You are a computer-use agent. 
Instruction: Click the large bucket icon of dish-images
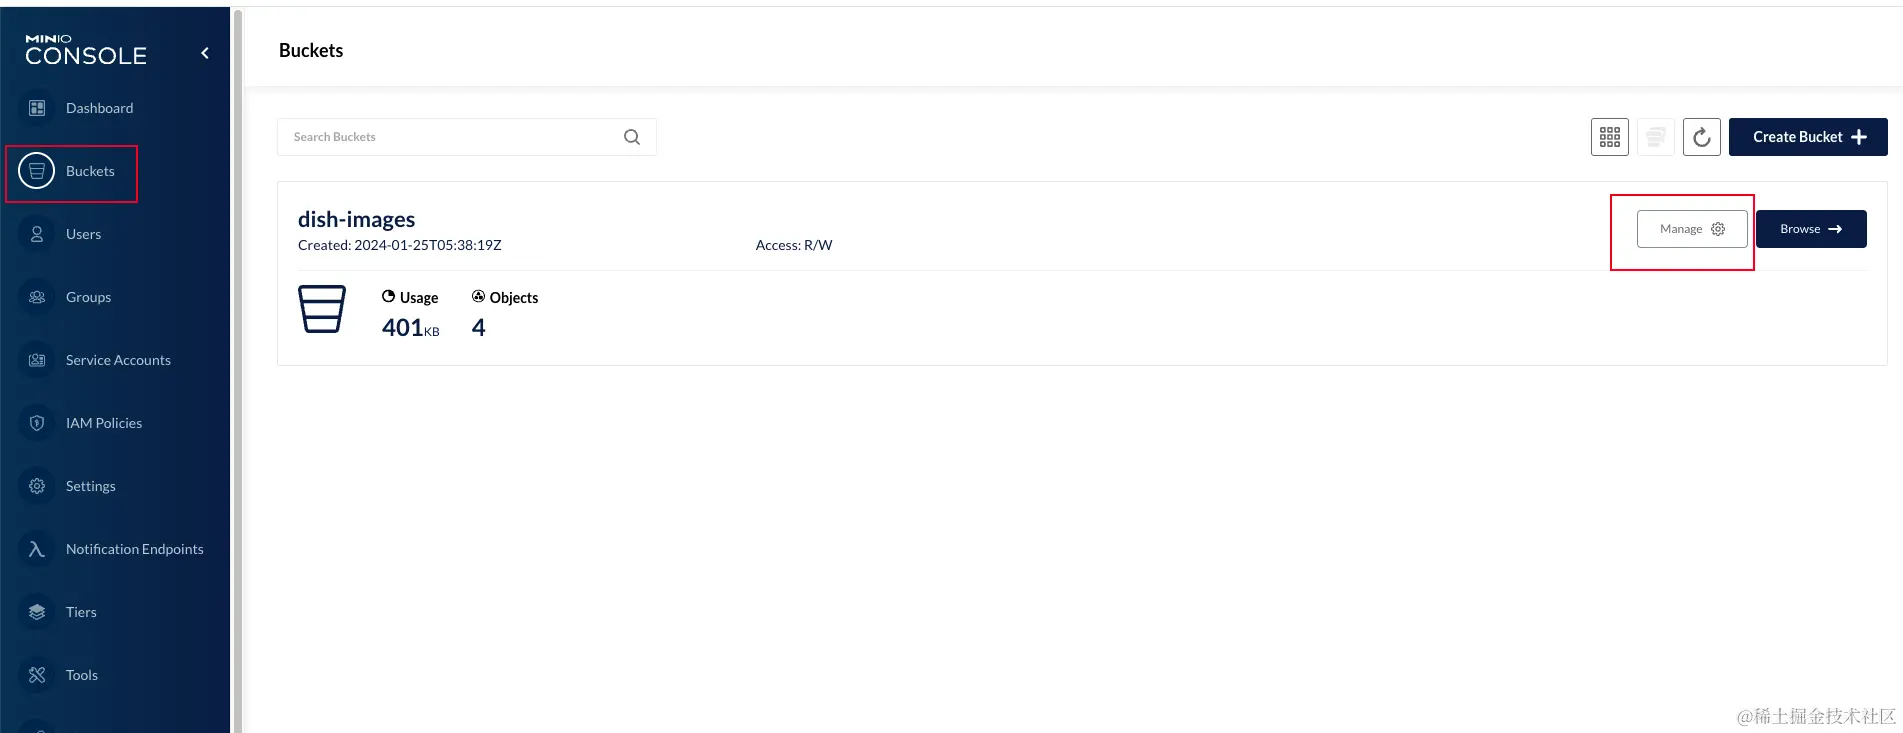[322, 309]
